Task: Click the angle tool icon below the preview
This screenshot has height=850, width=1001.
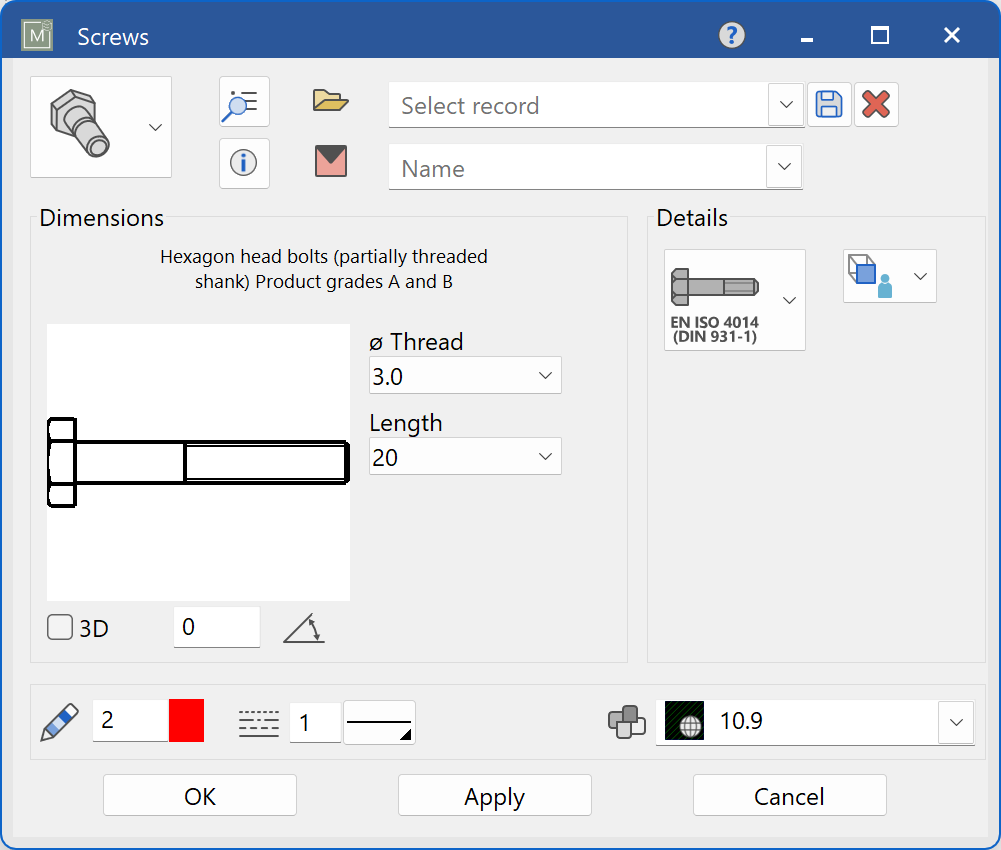Action: coord(303,627)
